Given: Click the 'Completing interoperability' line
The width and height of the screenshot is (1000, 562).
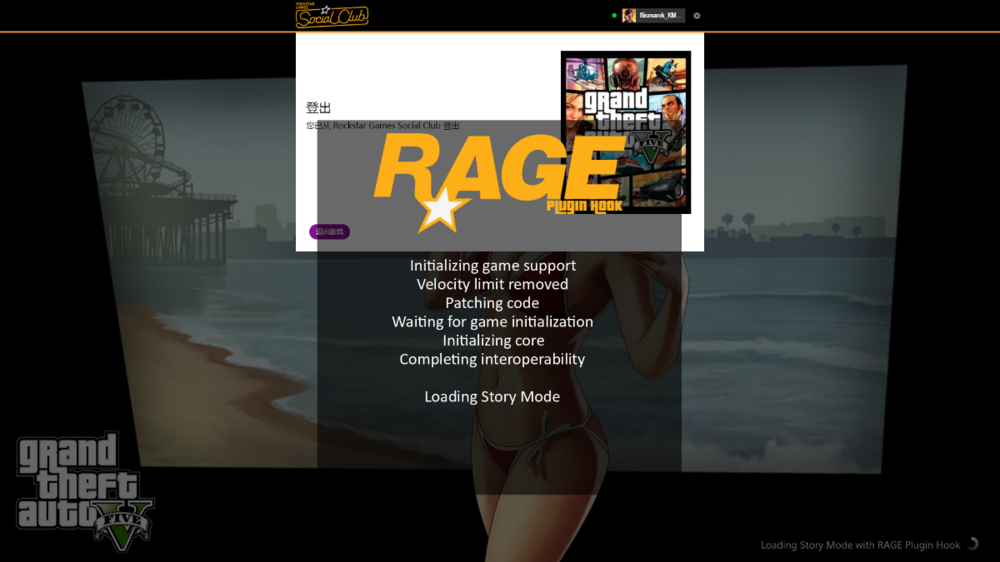Looking at the screenshot, I should (492, 359).
